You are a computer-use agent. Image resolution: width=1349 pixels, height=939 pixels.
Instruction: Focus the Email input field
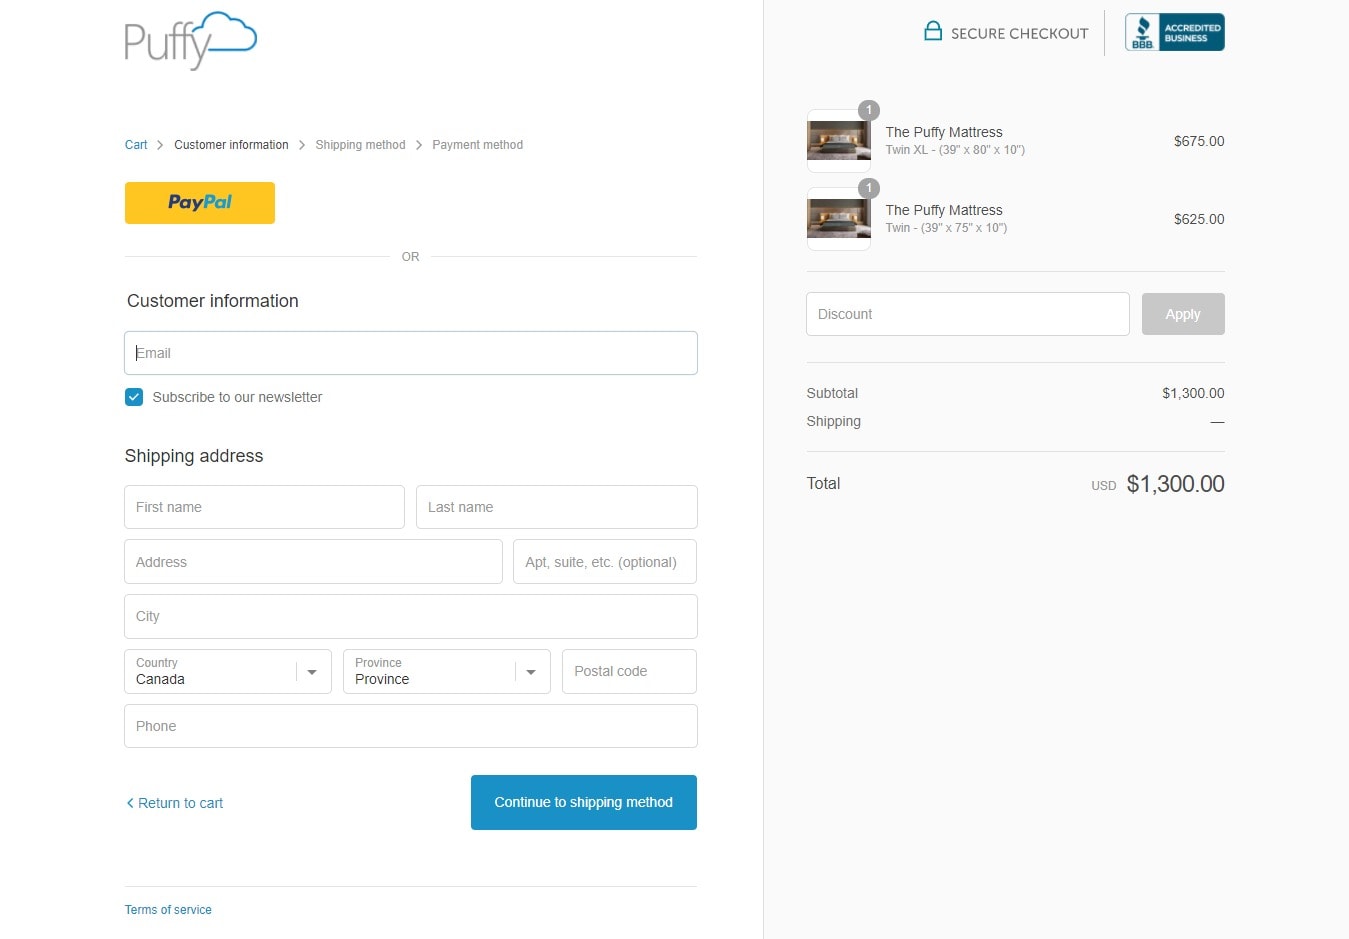pos(411,353)
